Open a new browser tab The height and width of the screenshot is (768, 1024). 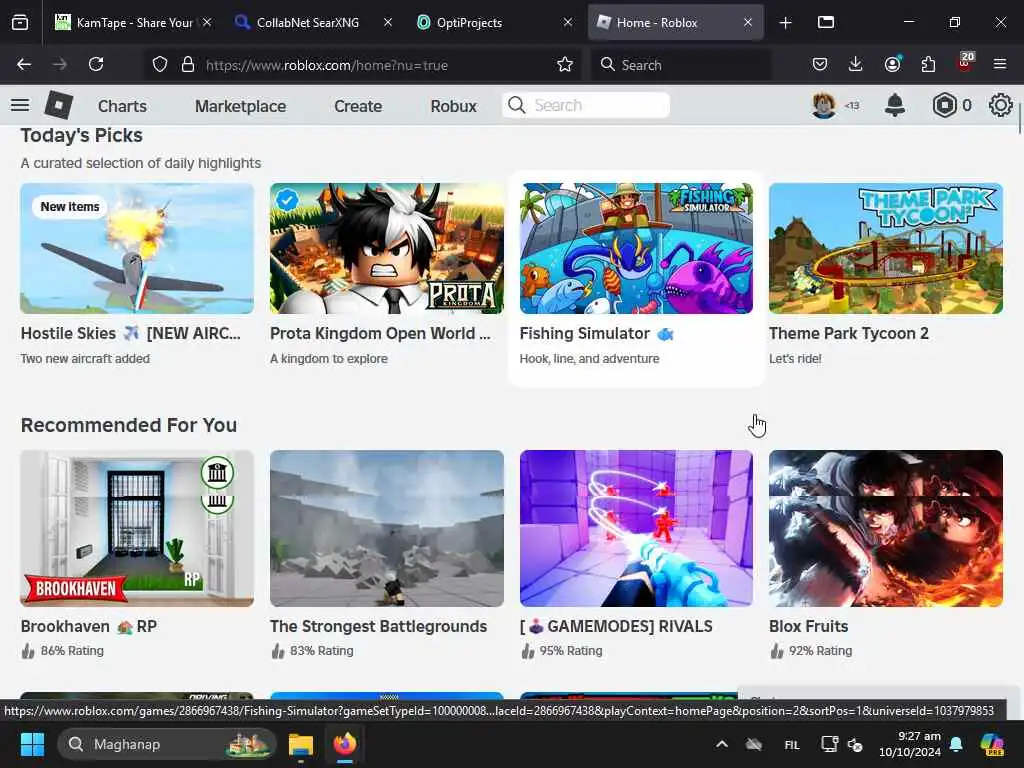point(786,23)
